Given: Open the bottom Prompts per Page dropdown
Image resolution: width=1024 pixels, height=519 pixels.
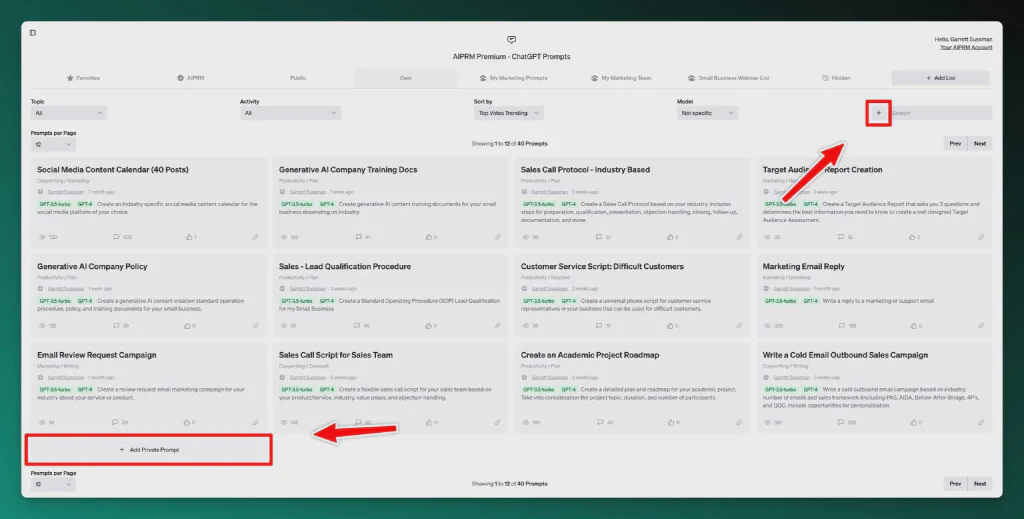Looking at the screenshot, I should 53,484.
